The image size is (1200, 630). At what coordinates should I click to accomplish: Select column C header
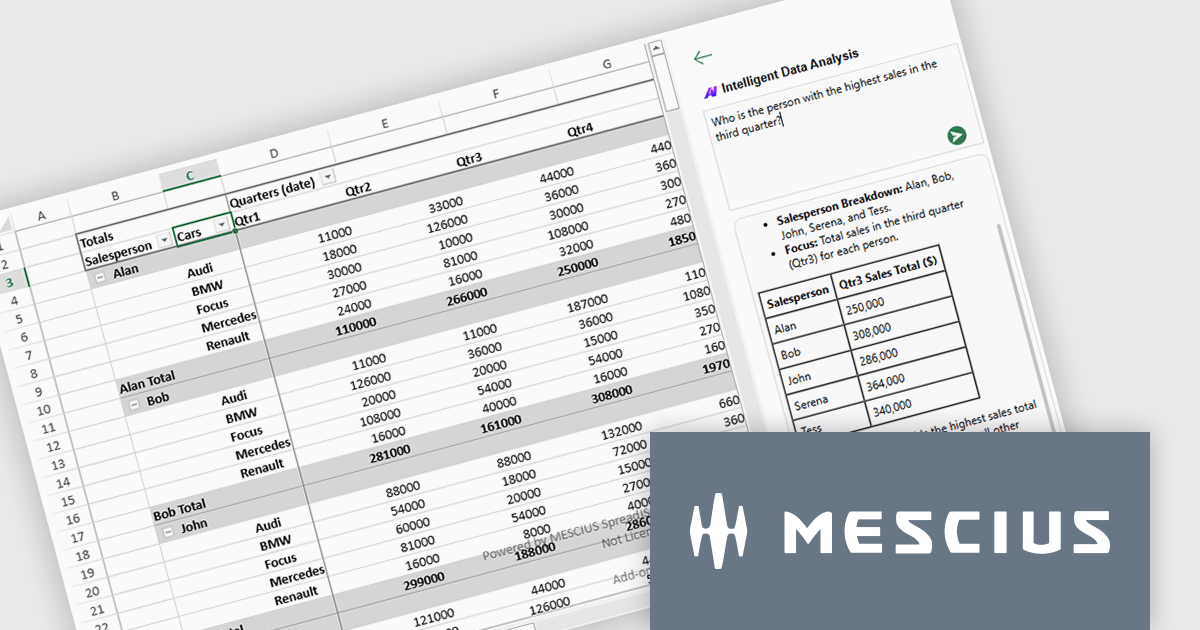[x=190, y=177]
